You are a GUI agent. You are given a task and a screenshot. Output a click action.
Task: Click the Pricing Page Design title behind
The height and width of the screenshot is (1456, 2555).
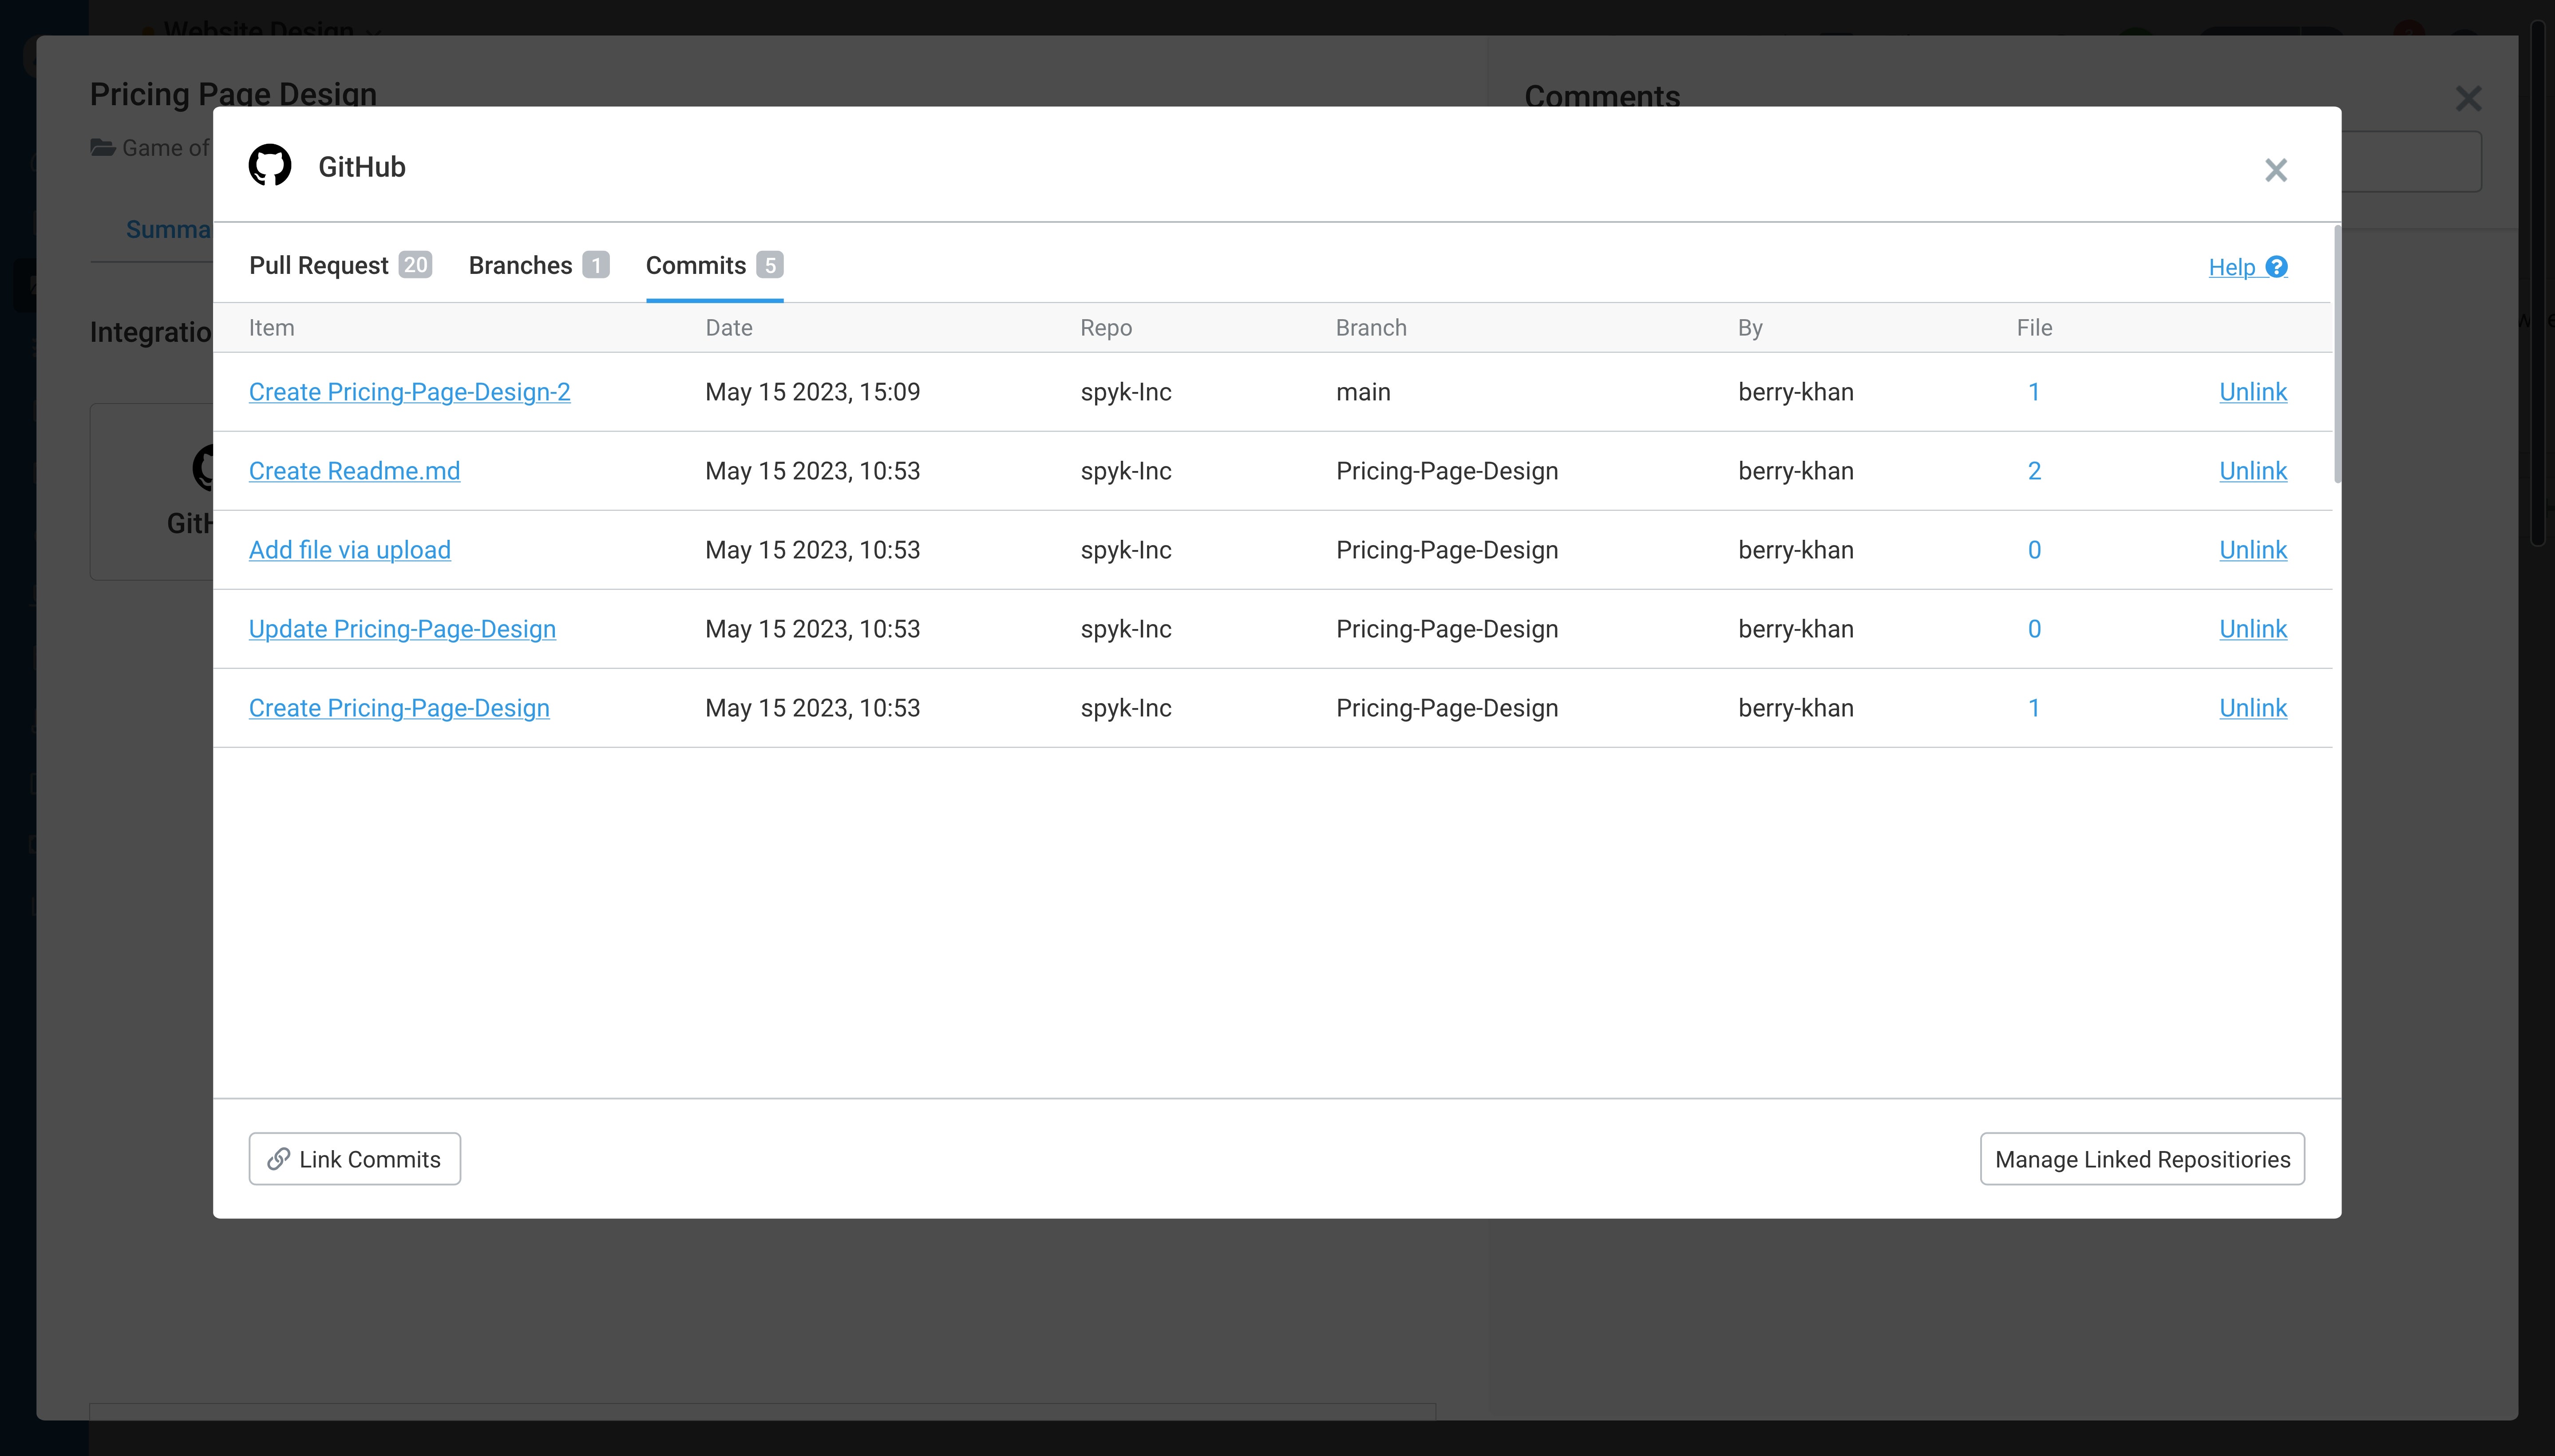[233, 94]
